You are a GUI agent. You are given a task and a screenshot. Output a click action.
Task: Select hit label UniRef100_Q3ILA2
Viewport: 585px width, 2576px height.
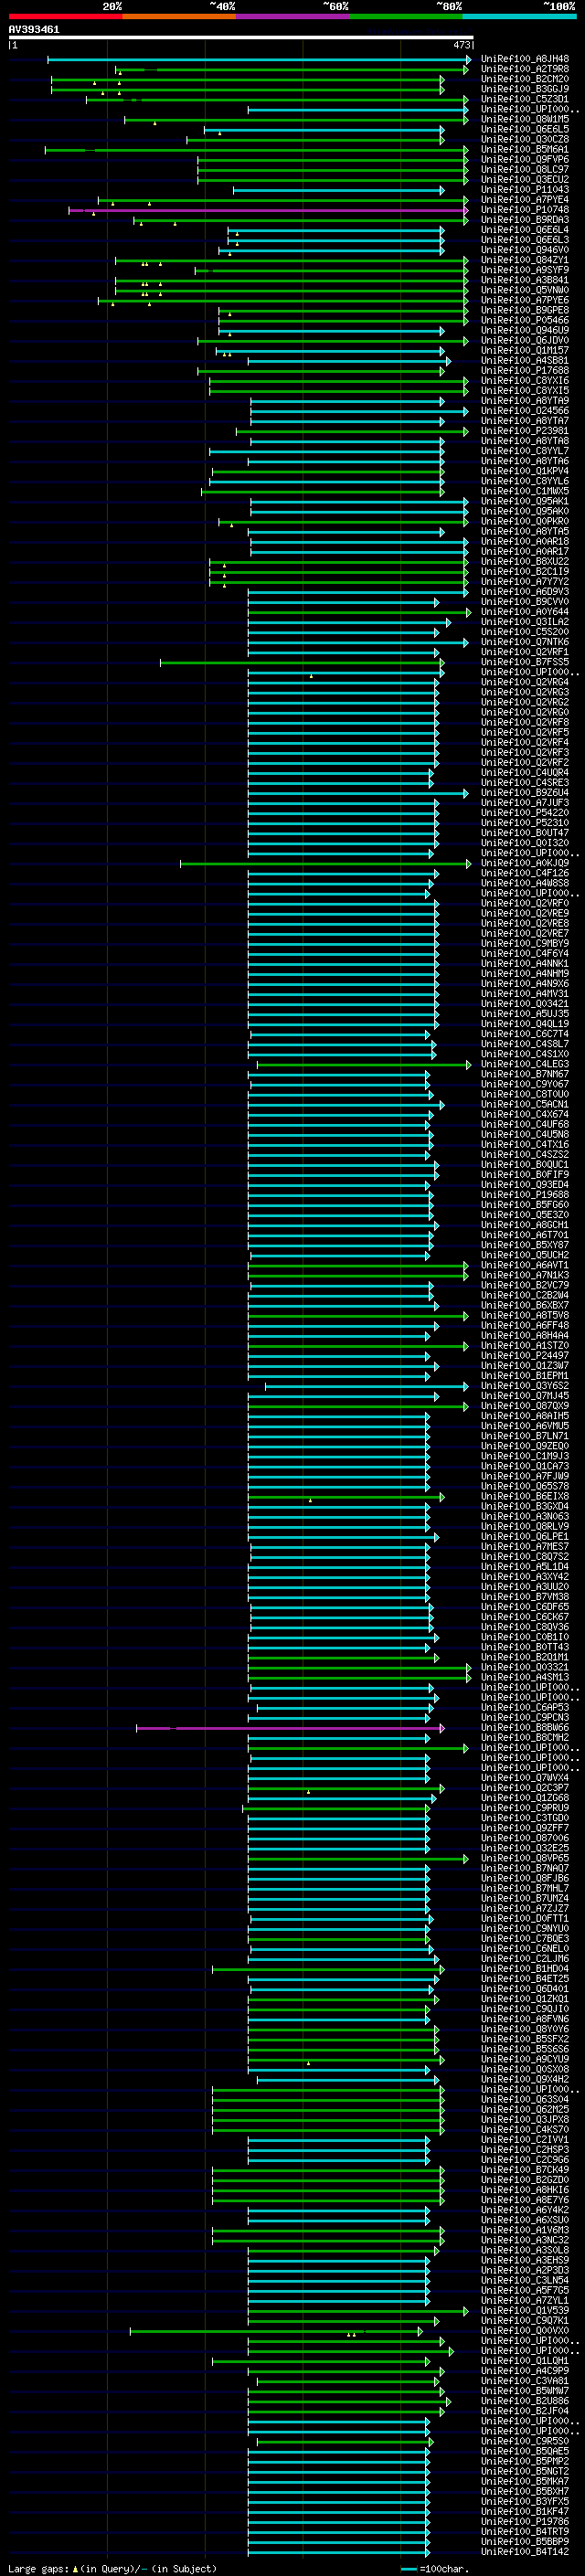[x=525, y=622]
